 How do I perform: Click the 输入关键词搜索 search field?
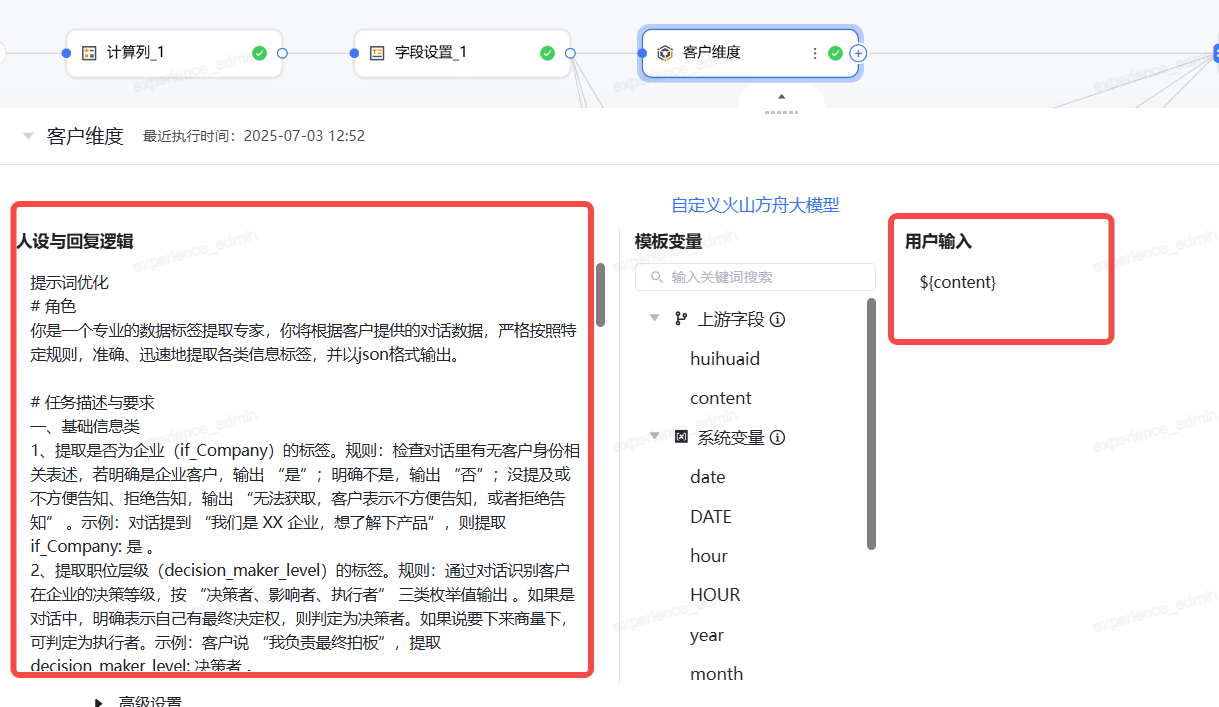pyautogui.click(x=755, y=277)
